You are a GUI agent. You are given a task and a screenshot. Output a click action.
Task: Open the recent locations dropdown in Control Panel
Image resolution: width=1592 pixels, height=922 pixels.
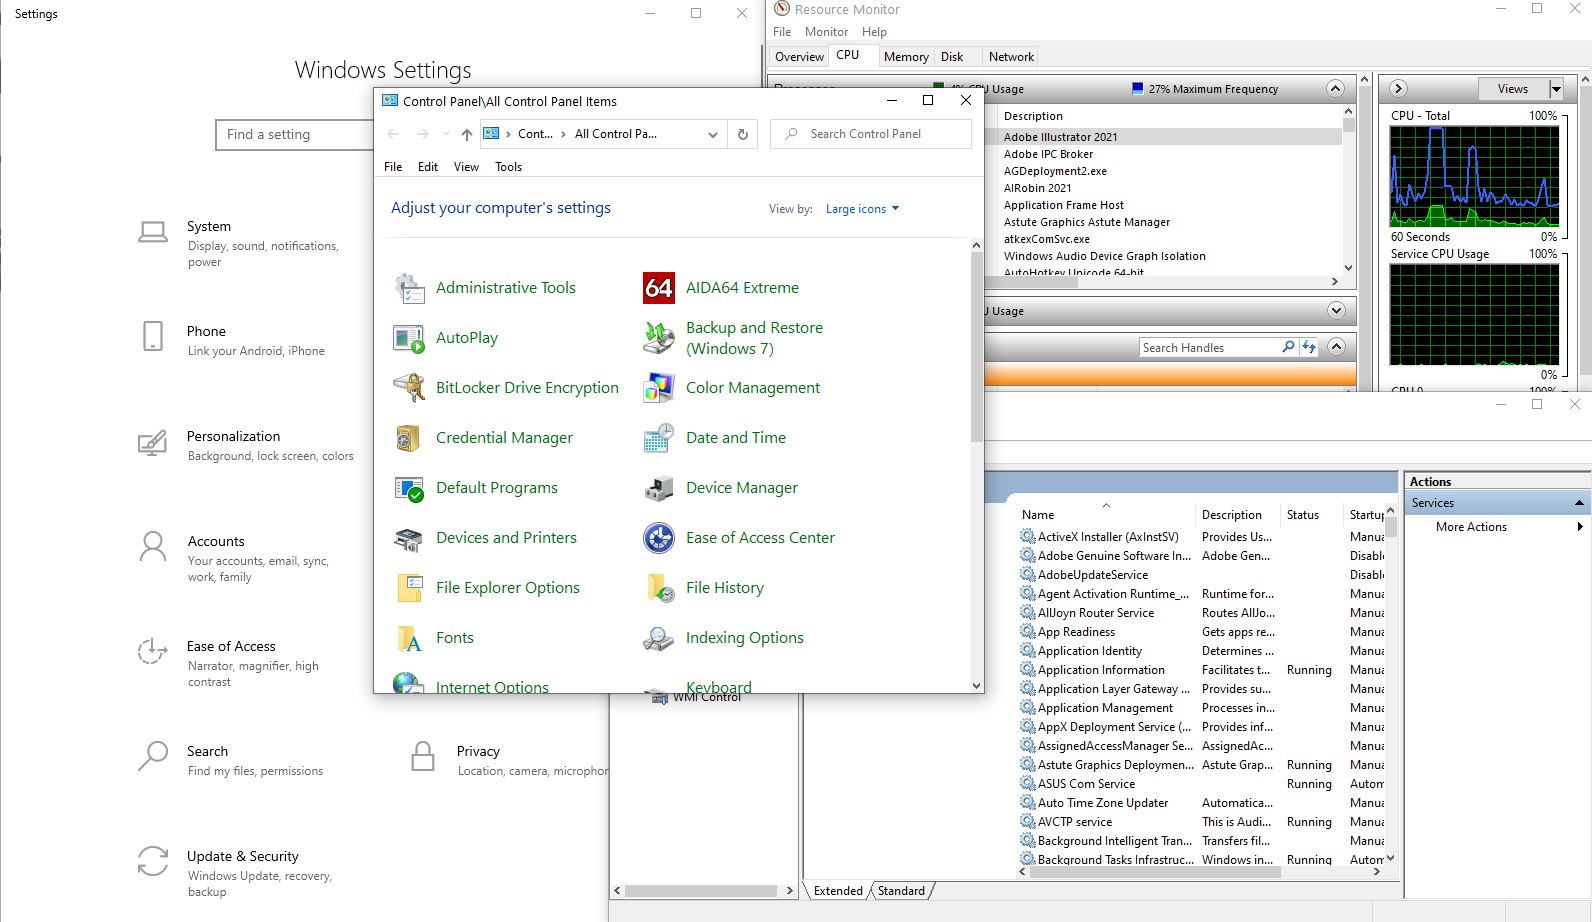click(446, 134)
